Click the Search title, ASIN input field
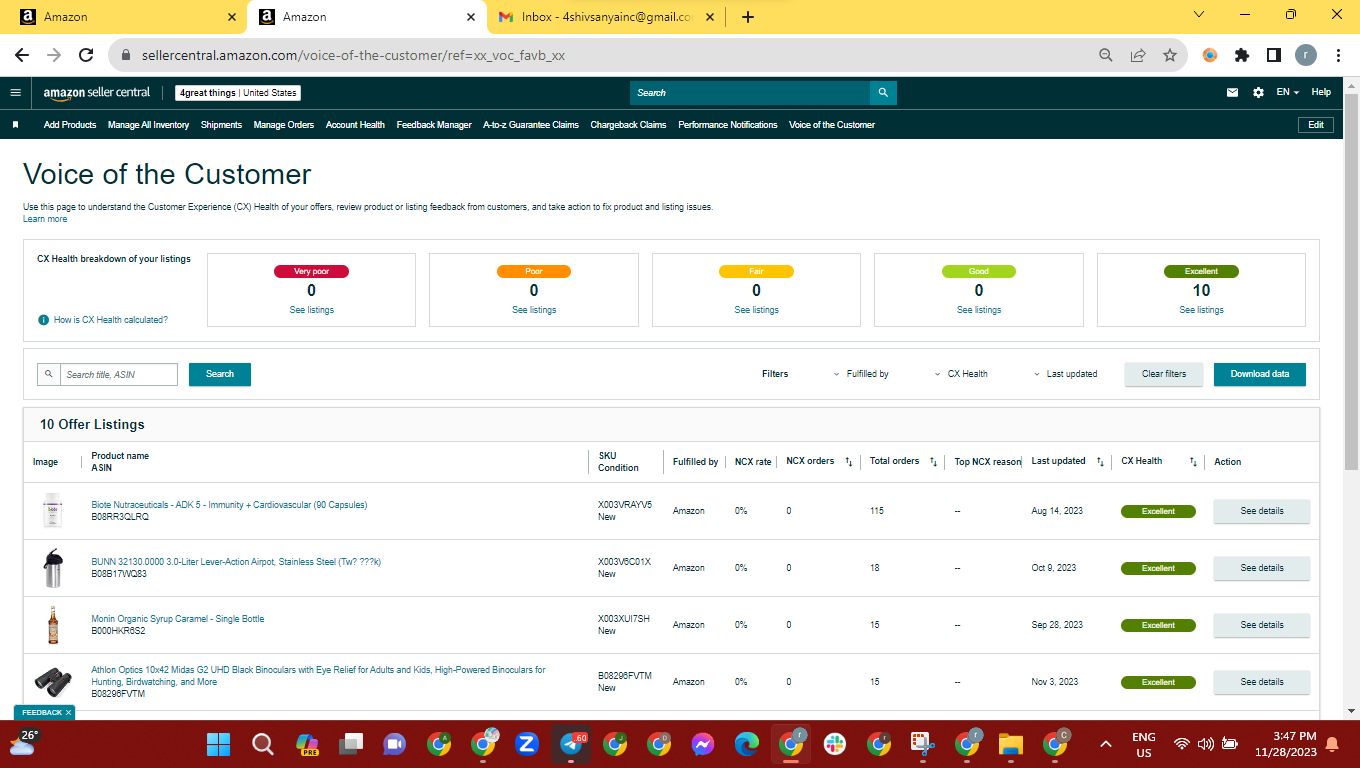 coord(119,374)
